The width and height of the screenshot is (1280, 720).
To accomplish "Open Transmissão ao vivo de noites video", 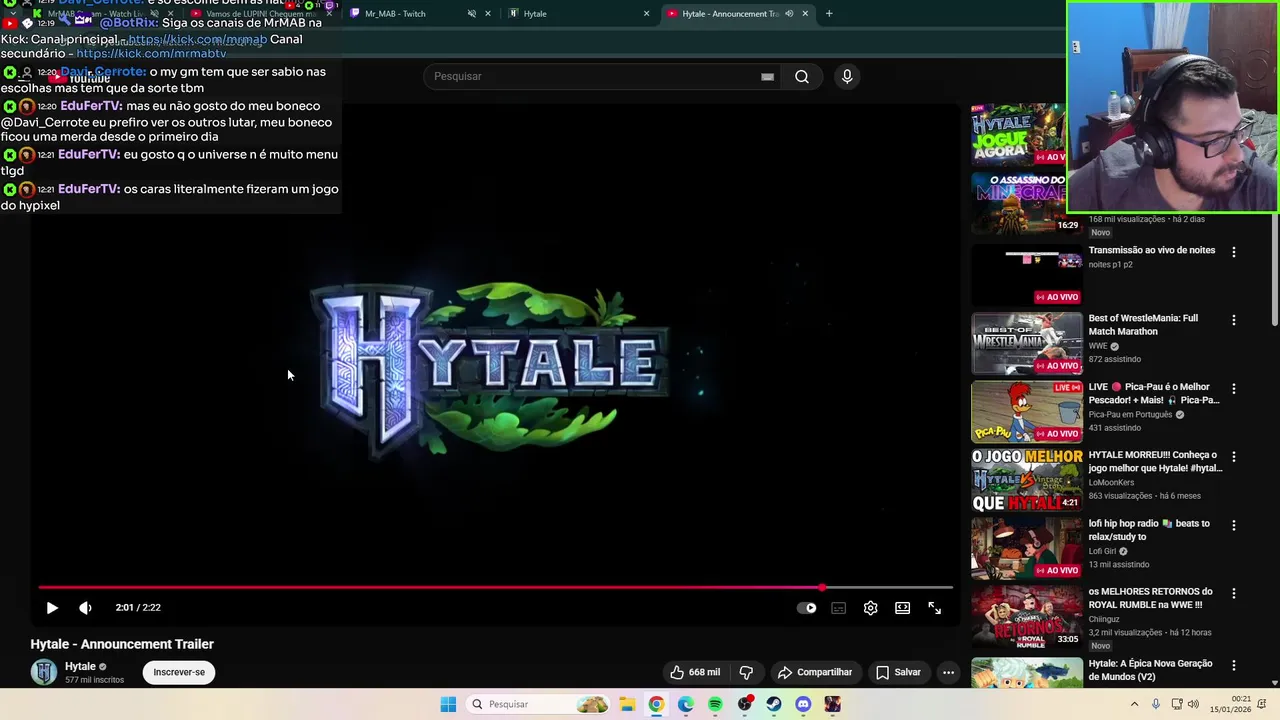I will [x=1151, y=250].
